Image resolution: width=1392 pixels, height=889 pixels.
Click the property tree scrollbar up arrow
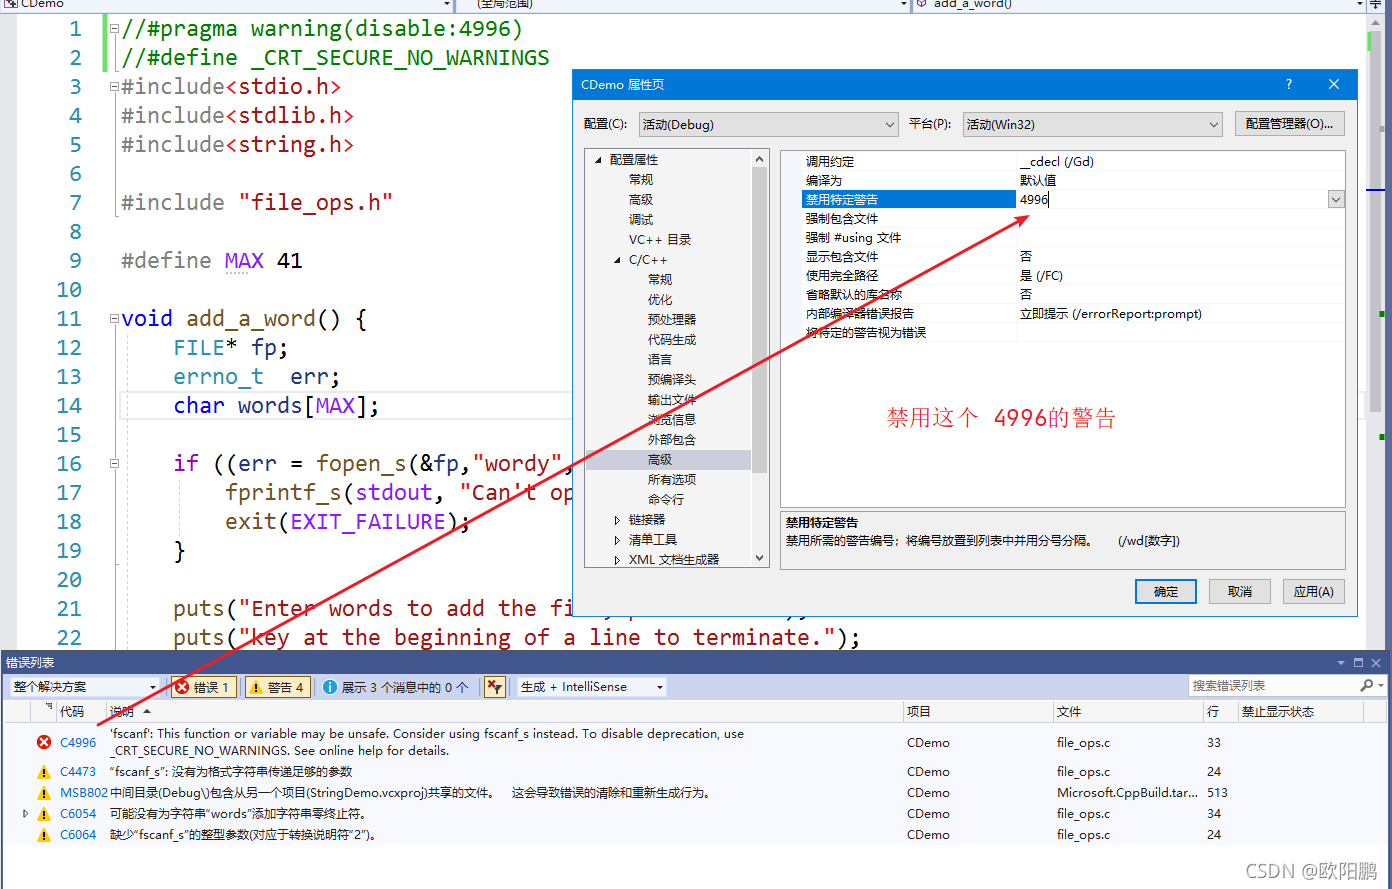[x=760, y=158]
